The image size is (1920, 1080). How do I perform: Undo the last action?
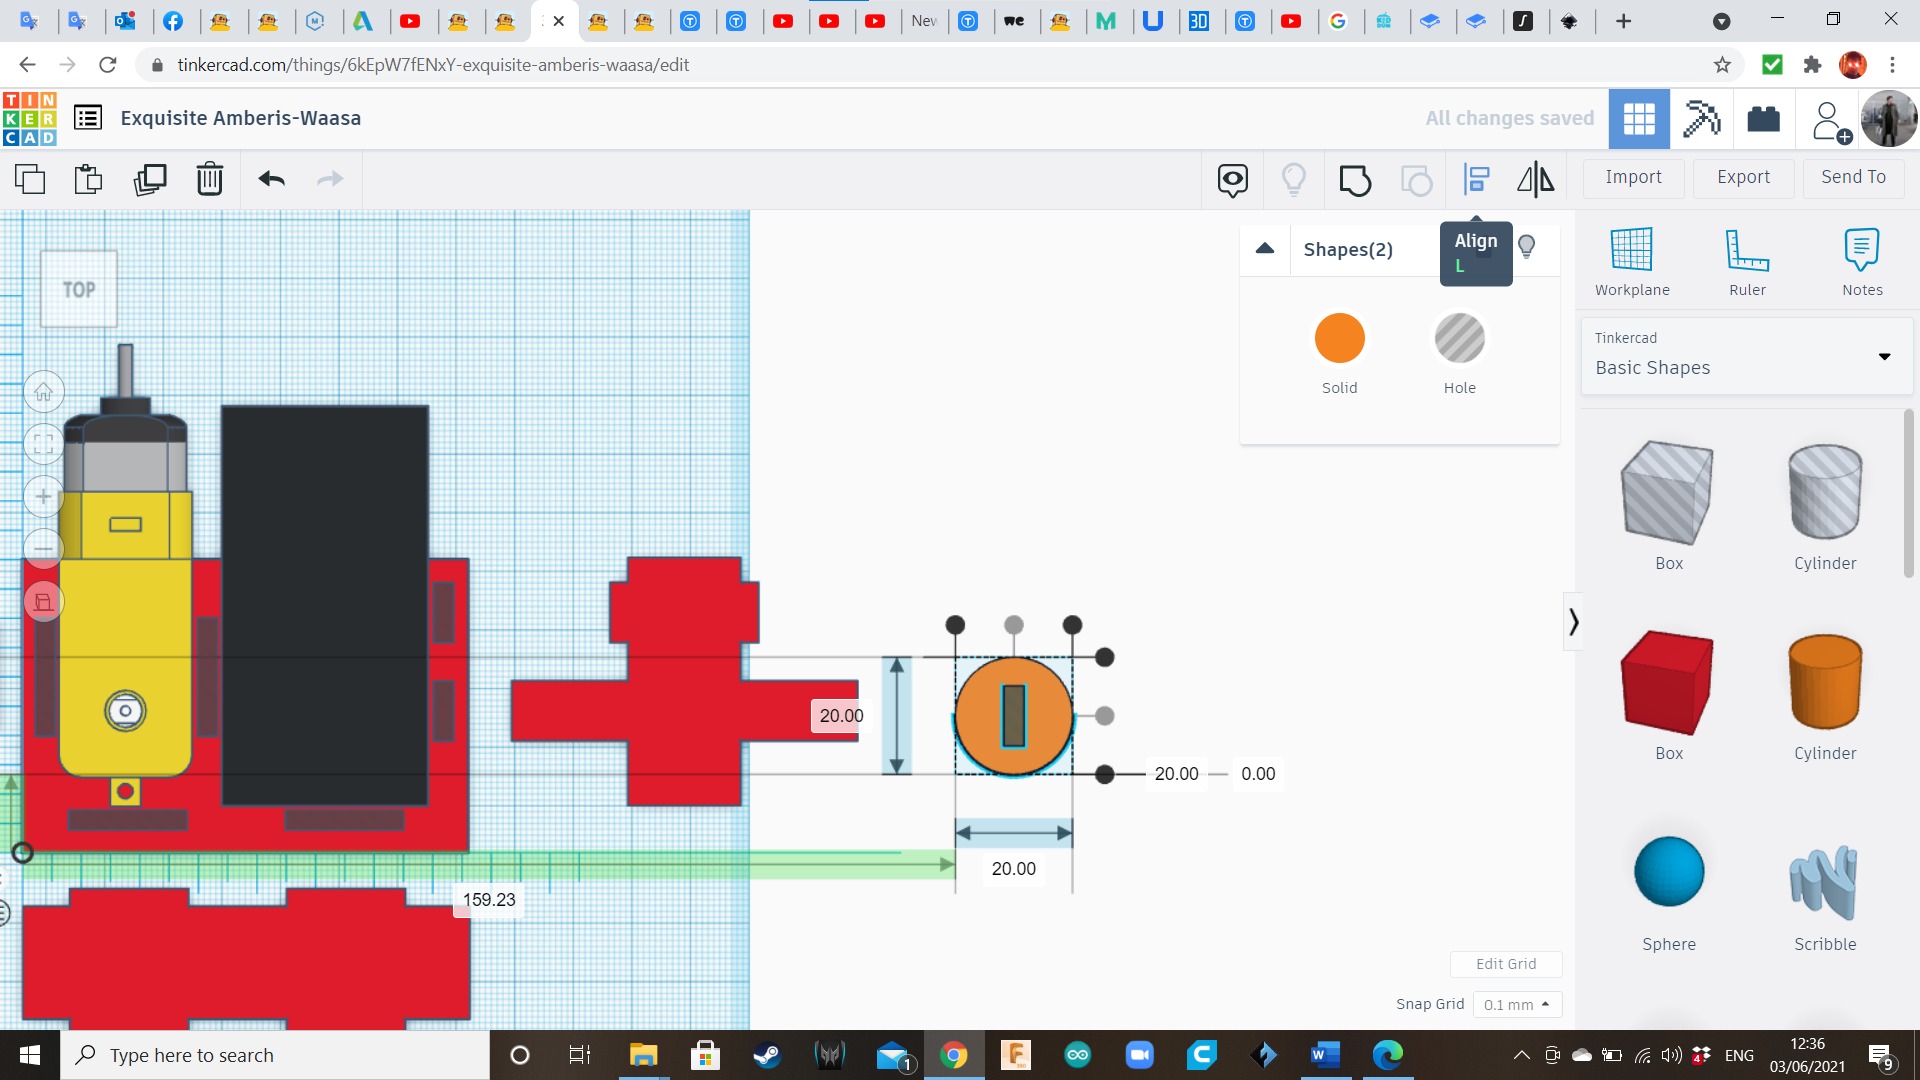click(269, 180)
